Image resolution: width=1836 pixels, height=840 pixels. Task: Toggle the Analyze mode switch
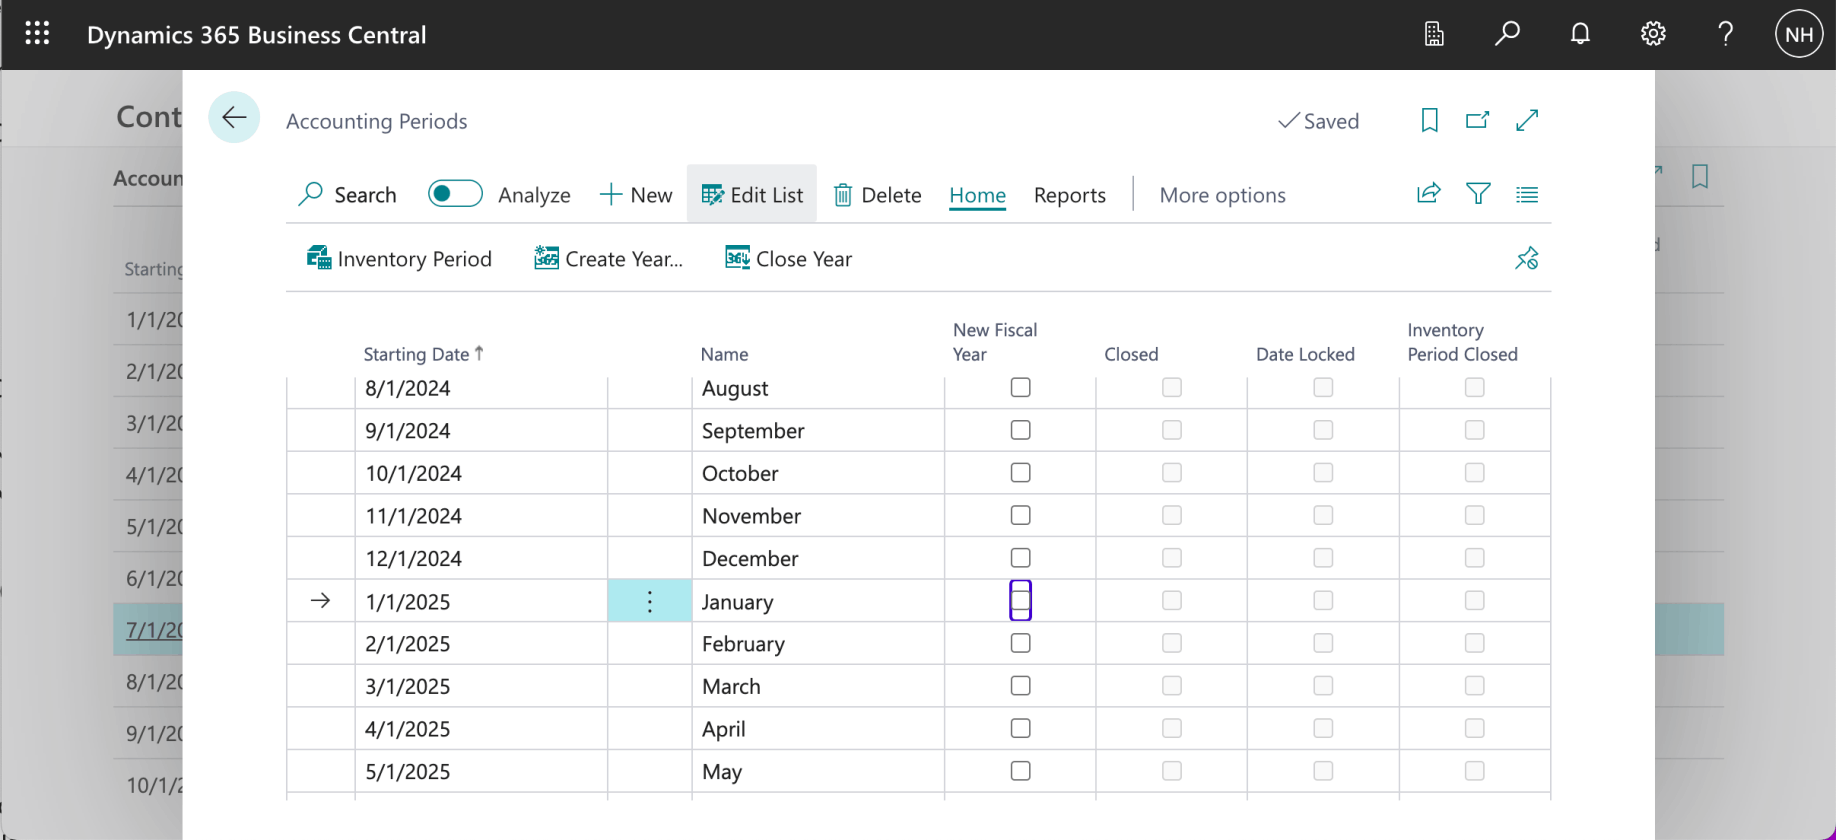pyautogui.click(x=455, y=194)
